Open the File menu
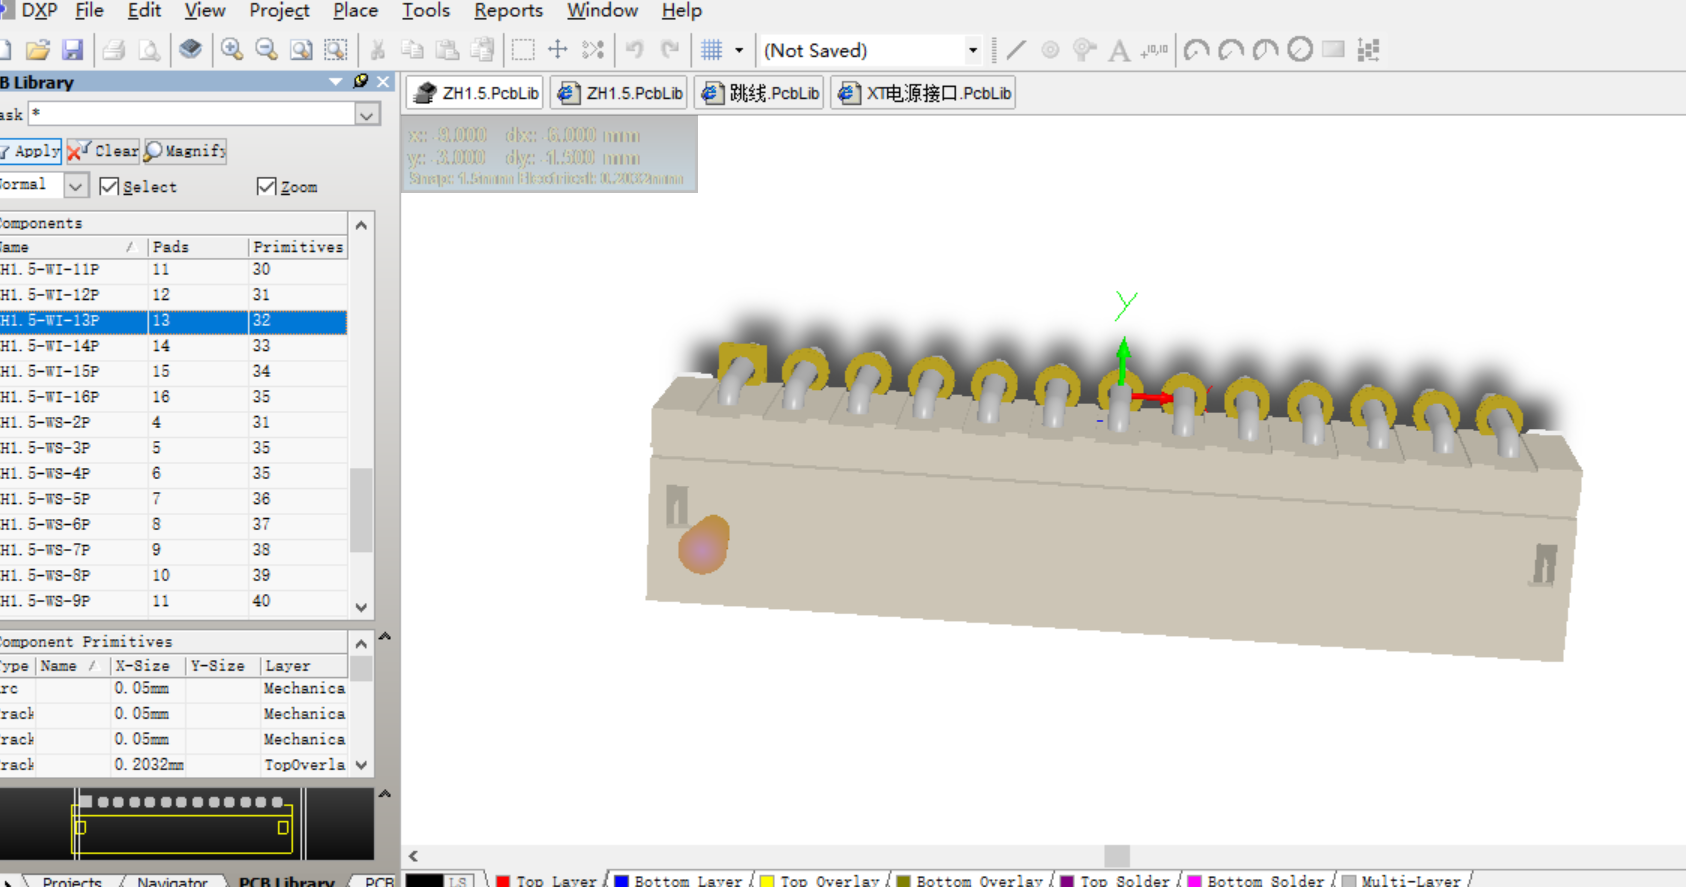Viewport: 1686px width, 887px height. pos(89,11)
